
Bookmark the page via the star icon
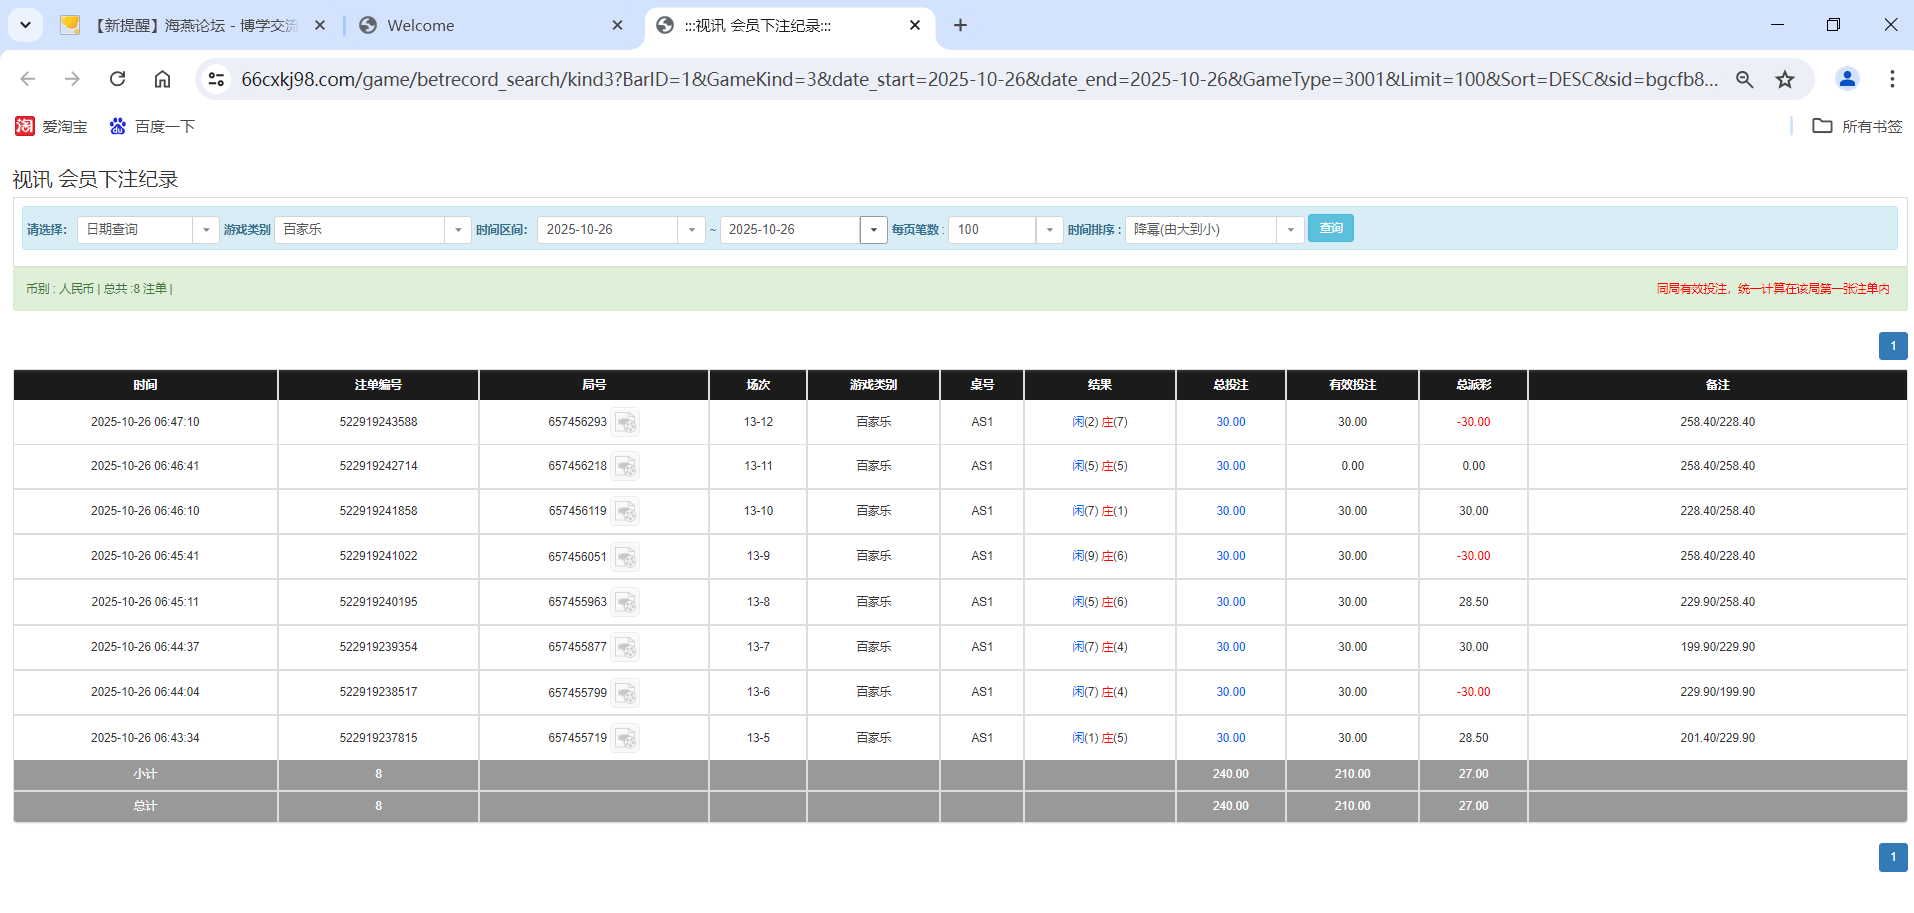(x=1785, y=79)
